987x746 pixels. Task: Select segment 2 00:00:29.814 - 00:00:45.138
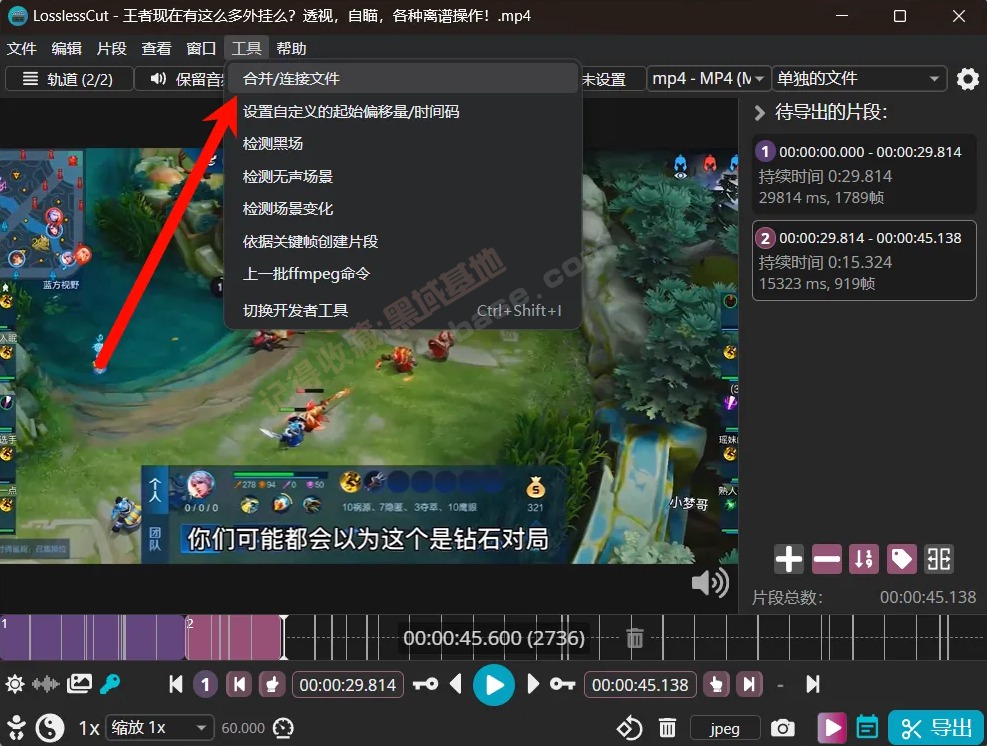864,261
